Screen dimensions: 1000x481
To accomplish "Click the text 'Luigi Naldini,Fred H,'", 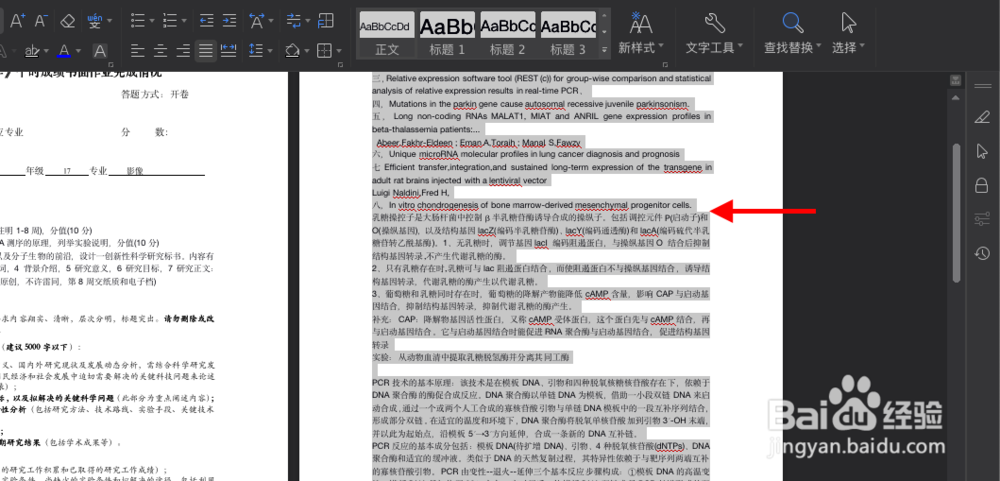I will 411,192.
